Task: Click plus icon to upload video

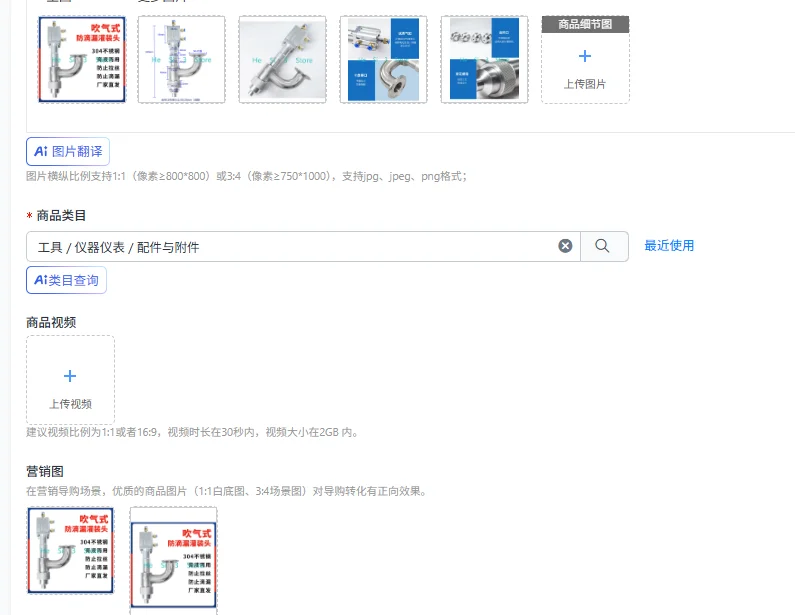Action: (70, 376)
